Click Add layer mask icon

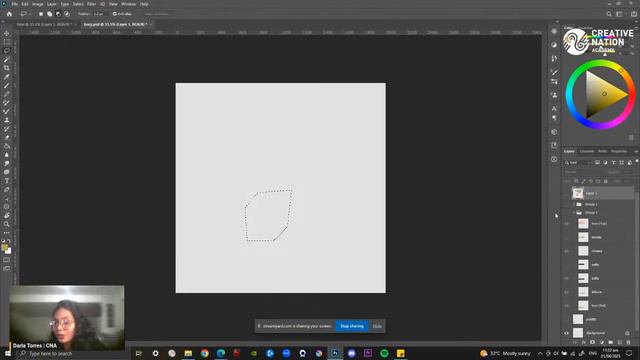click(x=593, y=342)
